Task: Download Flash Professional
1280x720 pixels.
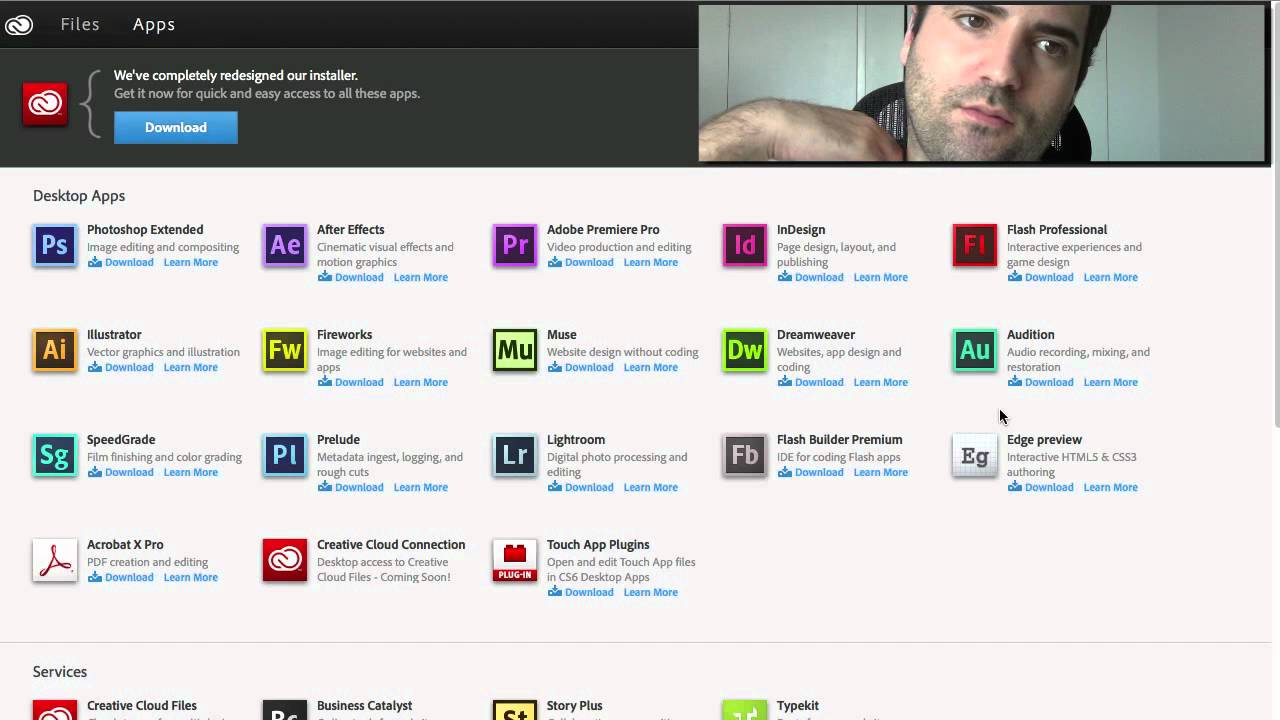Action: coord(1041,277)
